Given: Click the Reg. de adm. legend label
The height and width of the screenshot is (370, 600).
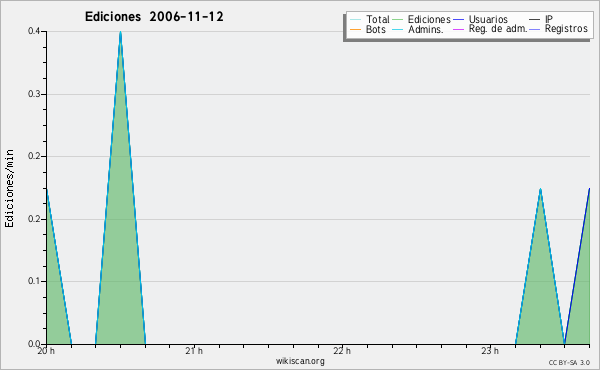Looking at the screenshot, I should pyautogui.click(x=498, y=29).
